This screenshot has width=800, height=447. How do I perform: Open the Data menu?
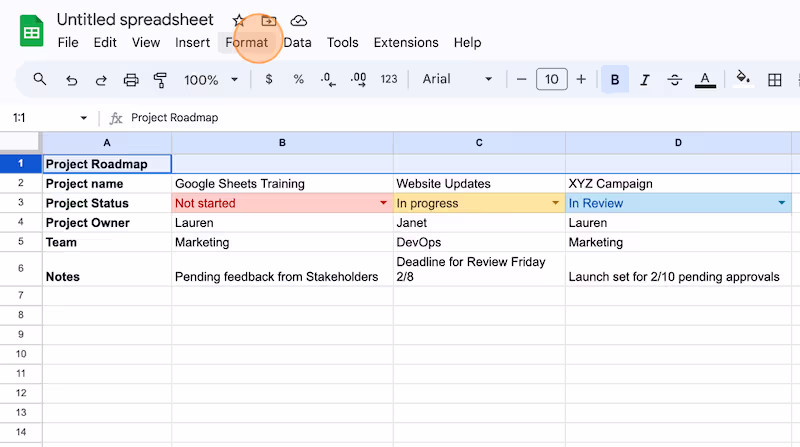tap(297, 42)
